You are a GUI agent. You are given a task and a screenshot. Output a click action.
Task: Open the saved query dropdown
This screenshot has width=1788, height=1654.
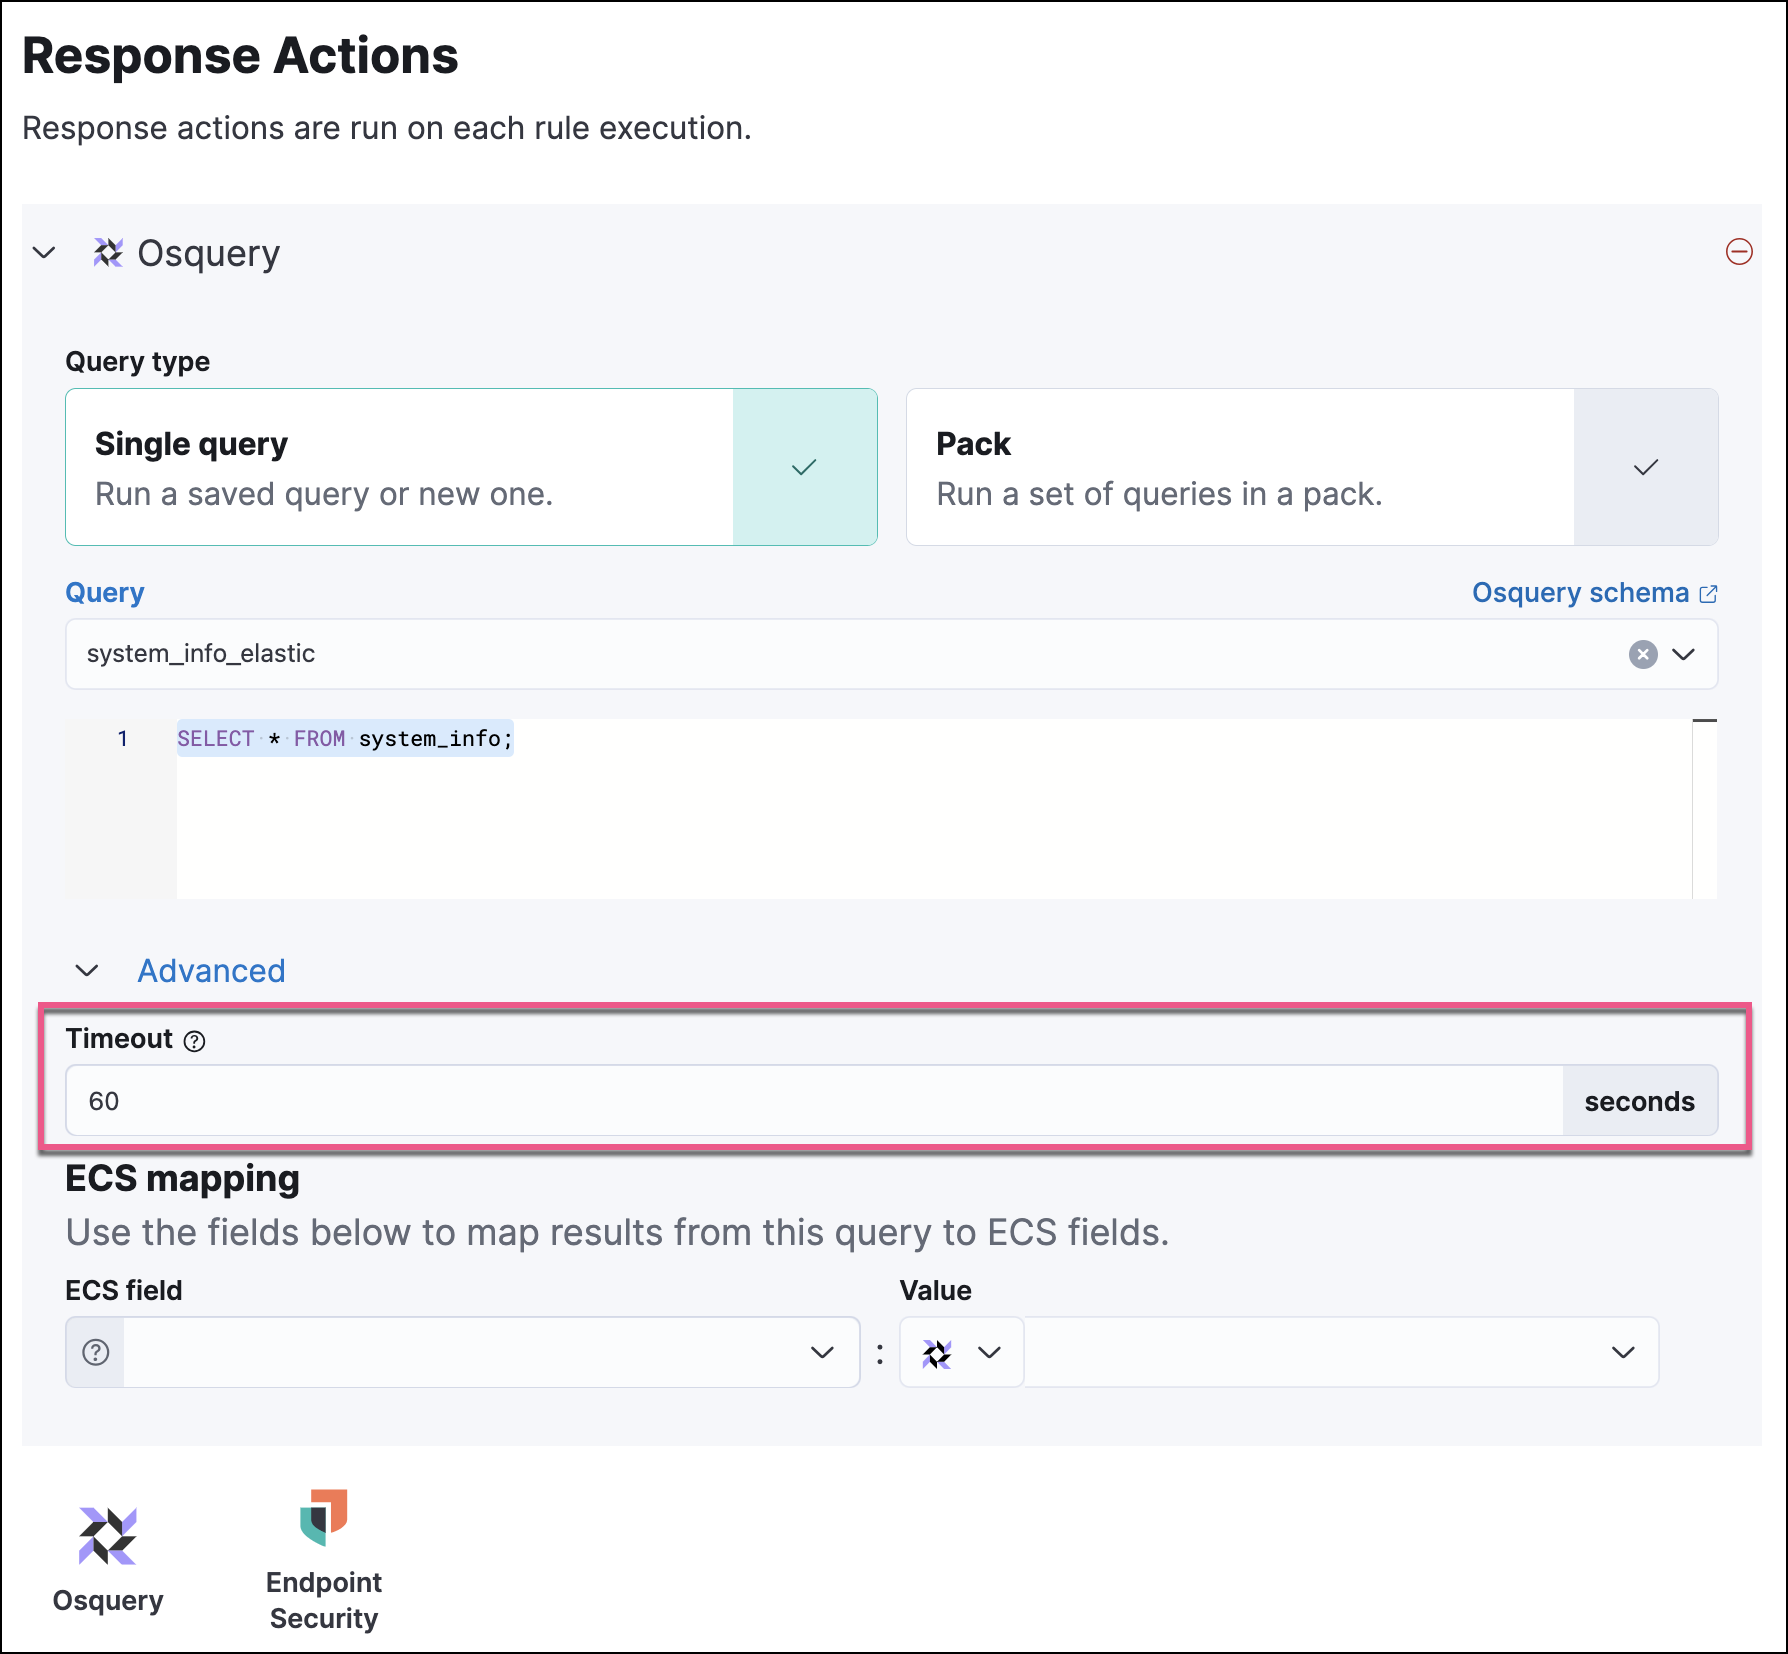[1685, 654]
